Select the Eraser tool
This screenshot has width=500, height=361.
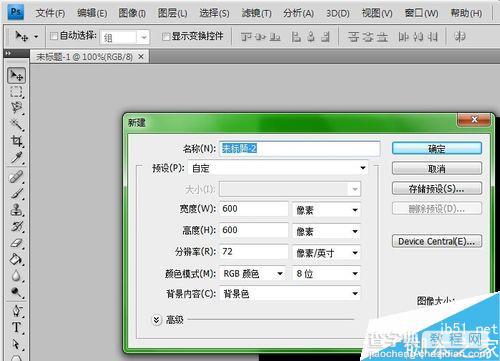tap(16, 243)
